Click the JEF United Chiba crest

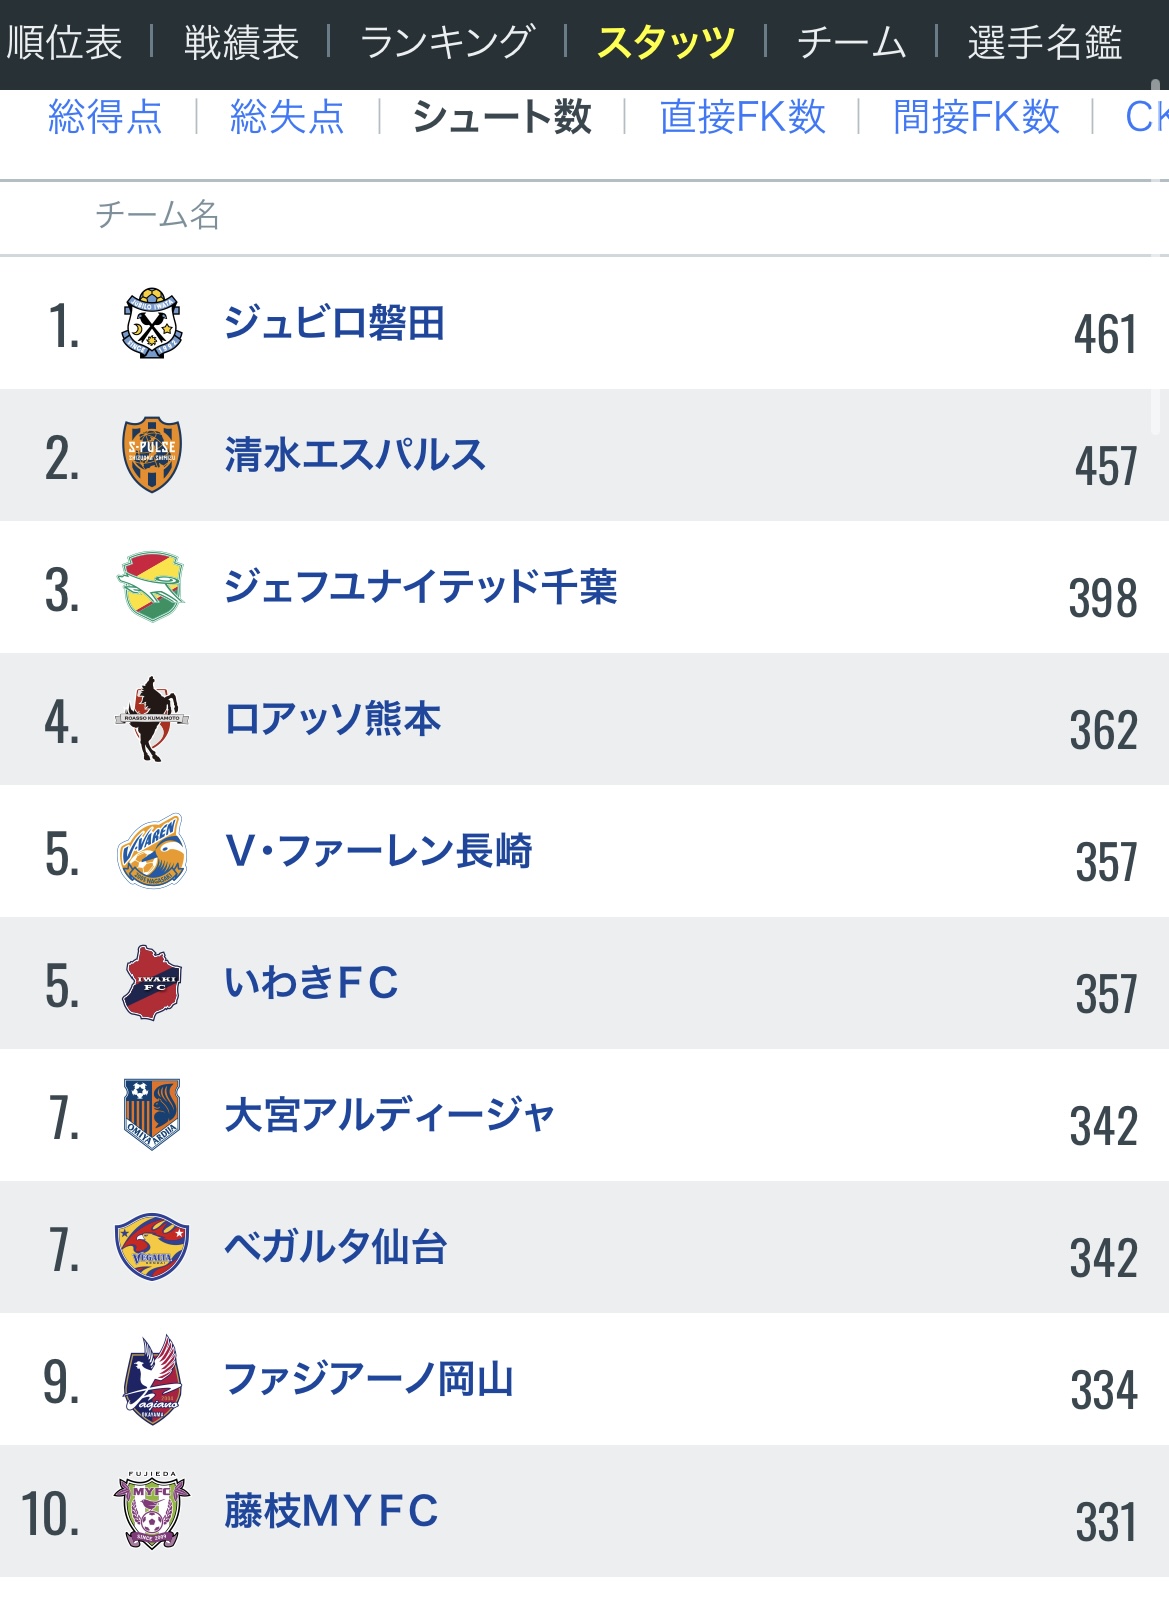tap(152, 587)
